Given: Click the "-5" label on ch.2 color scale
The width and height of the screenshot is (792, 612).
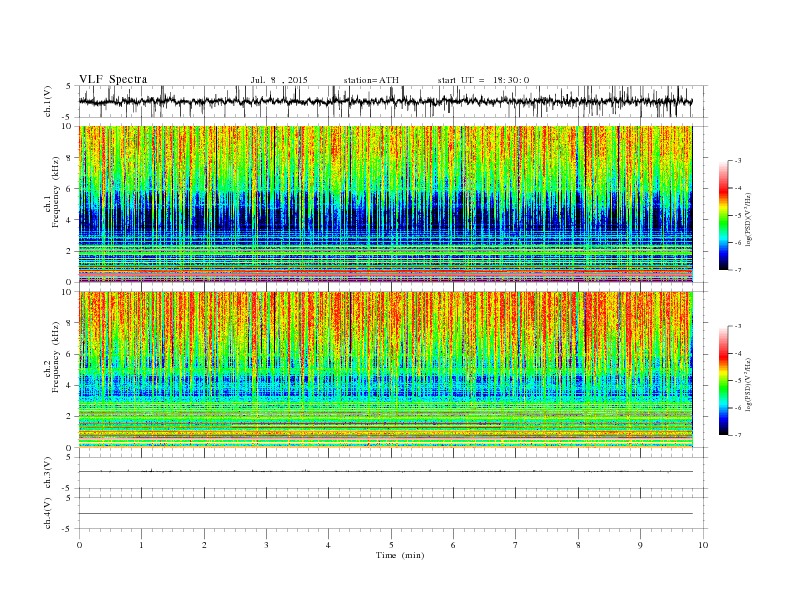Looking at the screenshot, I should [x=738, y=380].
